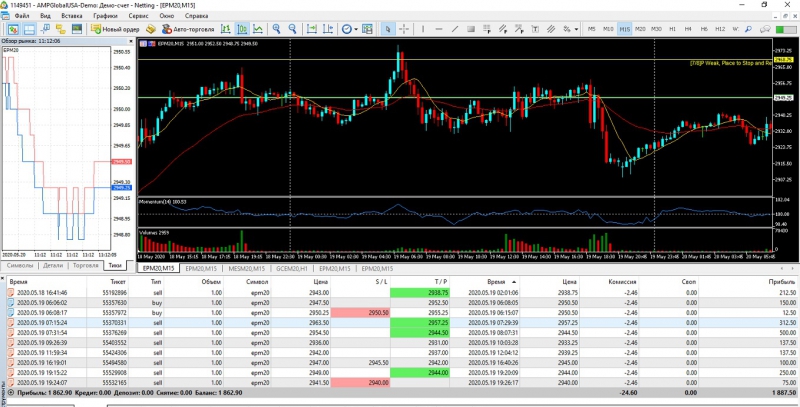
Task: Switch chart to bar chart icon
Action: click(x=226, y=29)
